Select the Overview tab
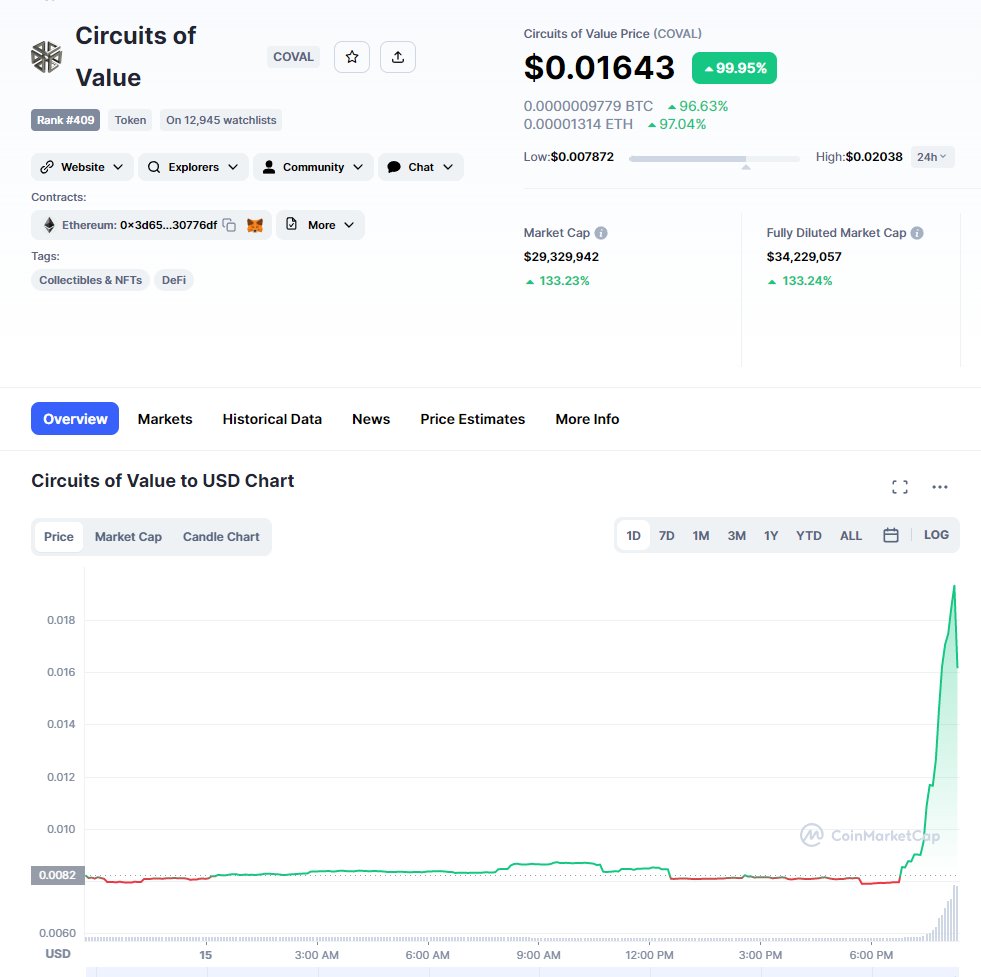The image size is (981, 977). 75,418
